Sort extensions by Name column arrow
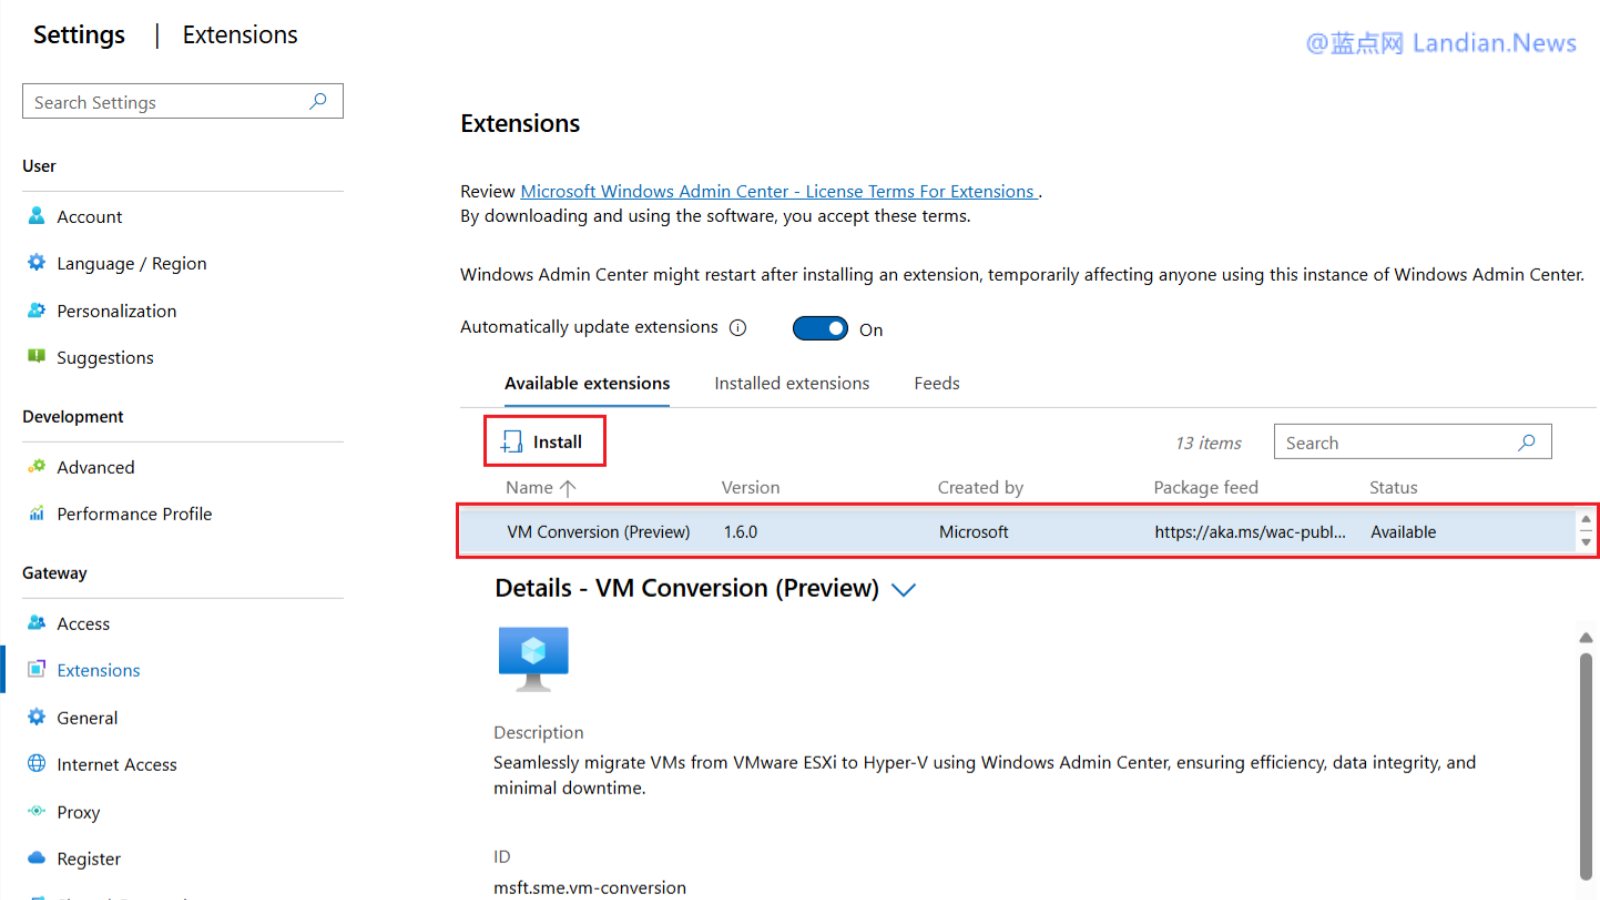This screenshot has width=1600, height=900. tap(568, 488)
